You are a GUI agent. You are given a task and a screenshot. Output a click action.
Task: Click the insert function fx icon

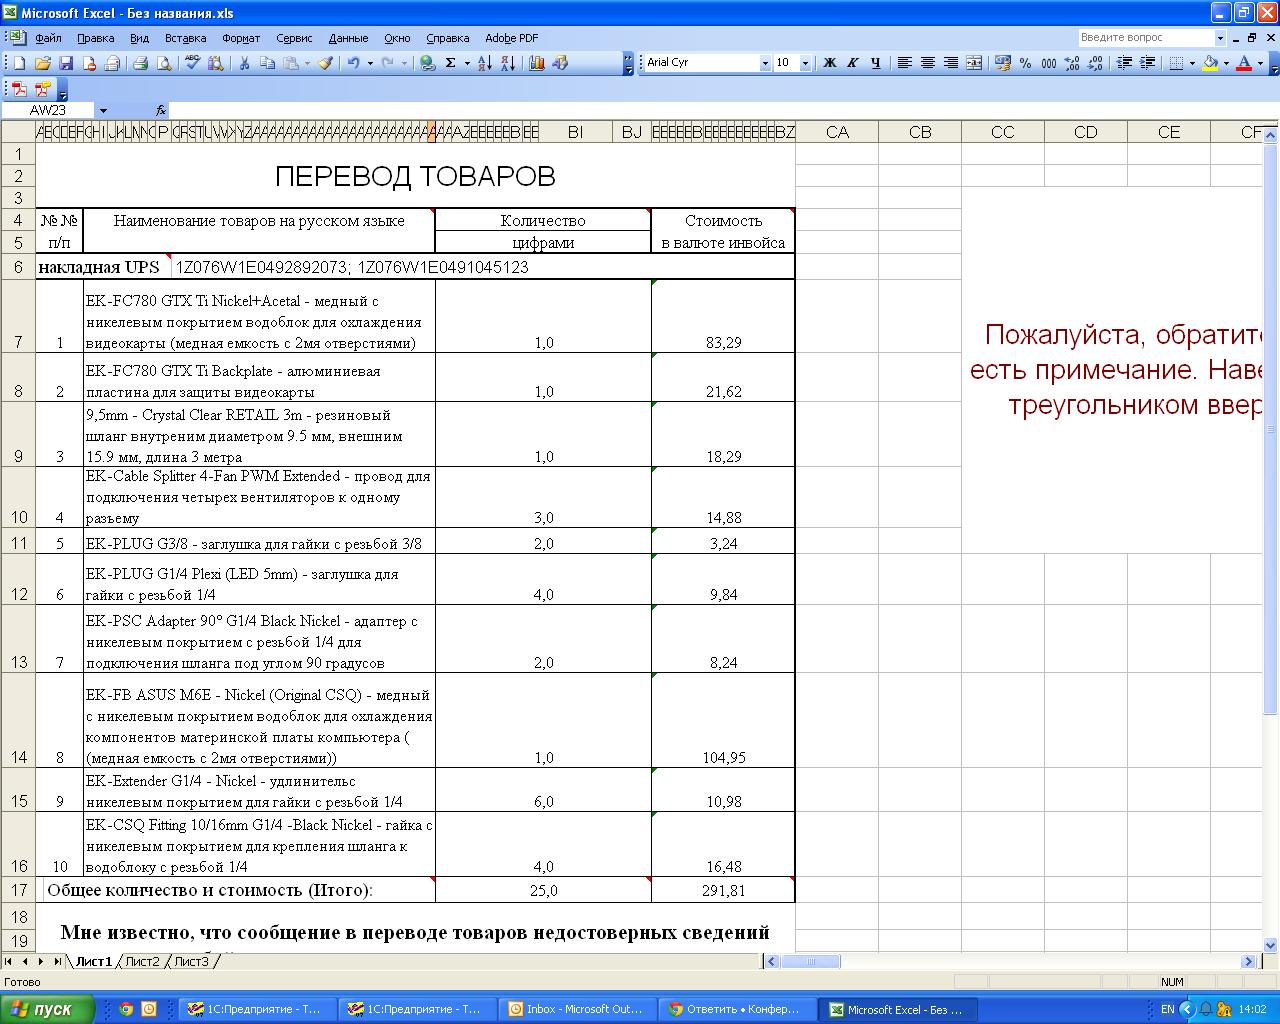click(161, 110)
